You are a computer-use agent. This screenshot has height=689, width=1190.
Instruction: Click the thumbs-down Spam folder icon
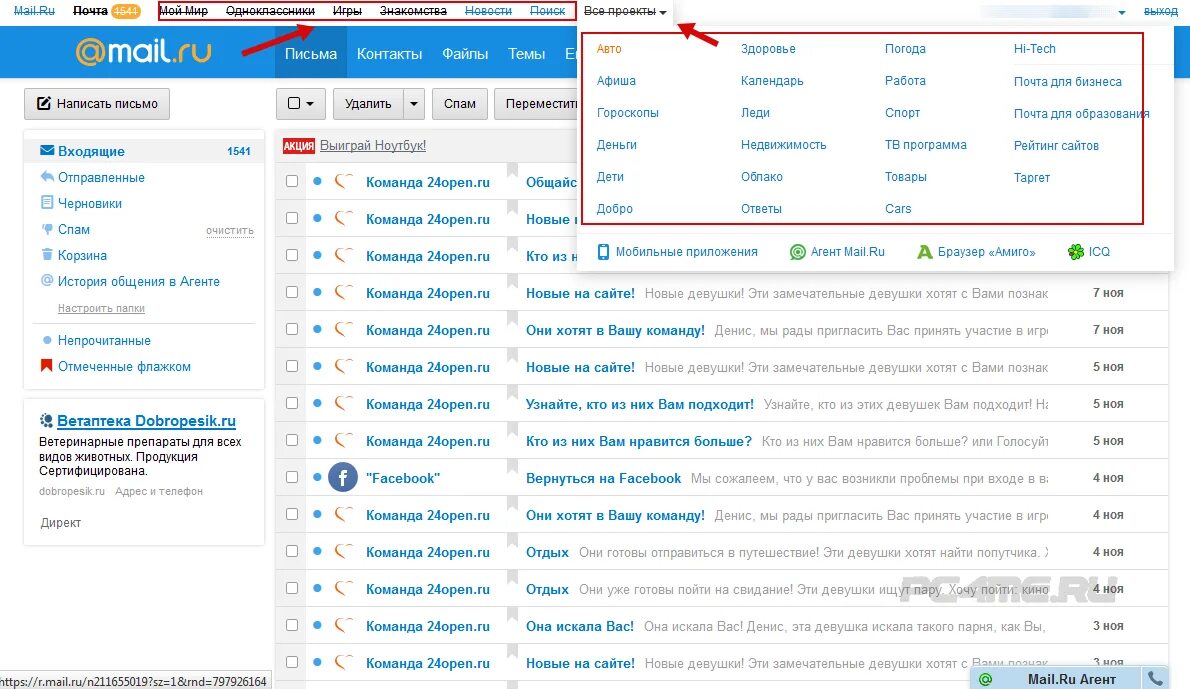click(46, 228)
